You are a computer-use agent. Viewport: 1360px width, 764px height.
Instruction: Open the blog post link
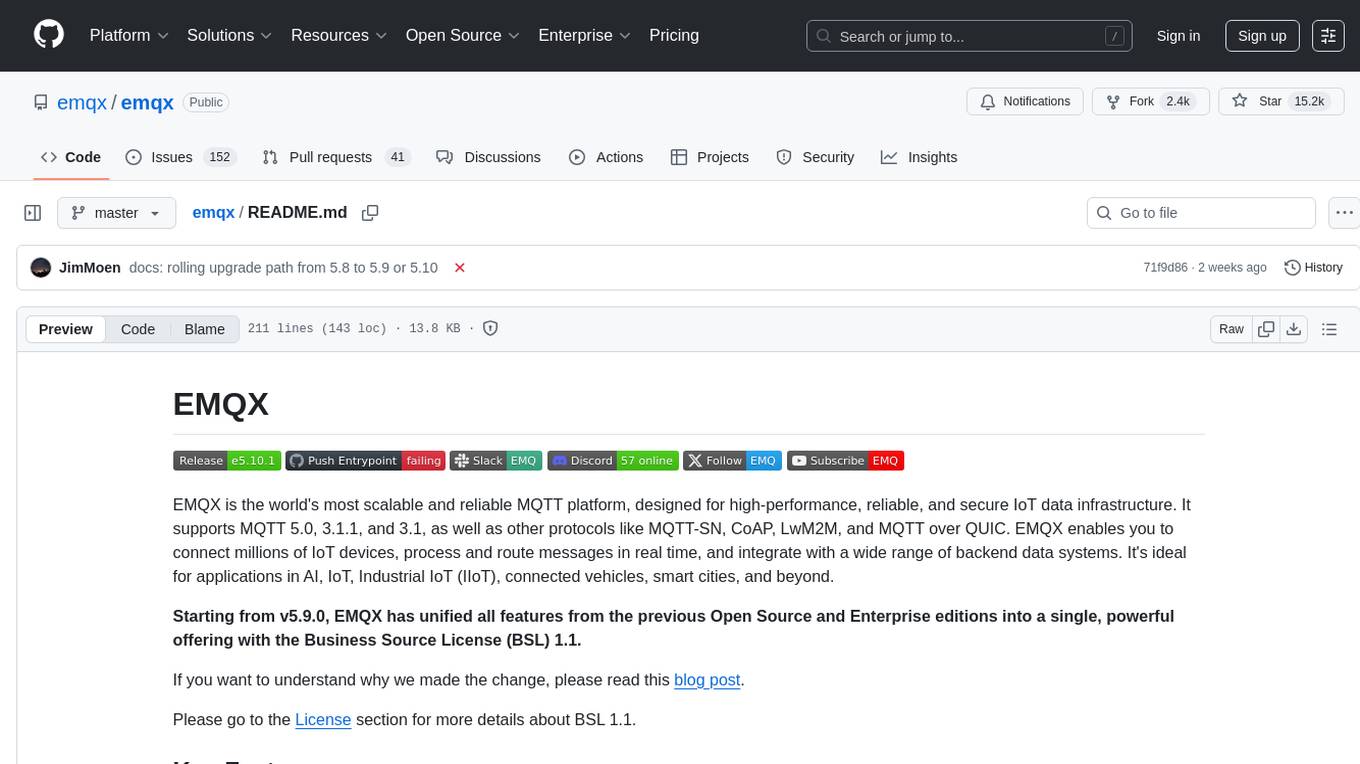pos(707,680)
